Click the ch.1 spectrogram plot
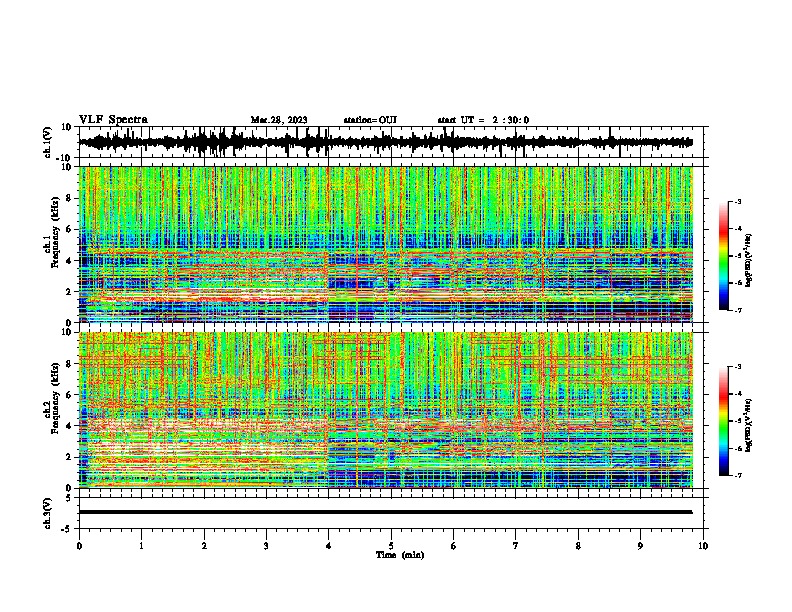 pyautogui.click(x=386, y=244)
